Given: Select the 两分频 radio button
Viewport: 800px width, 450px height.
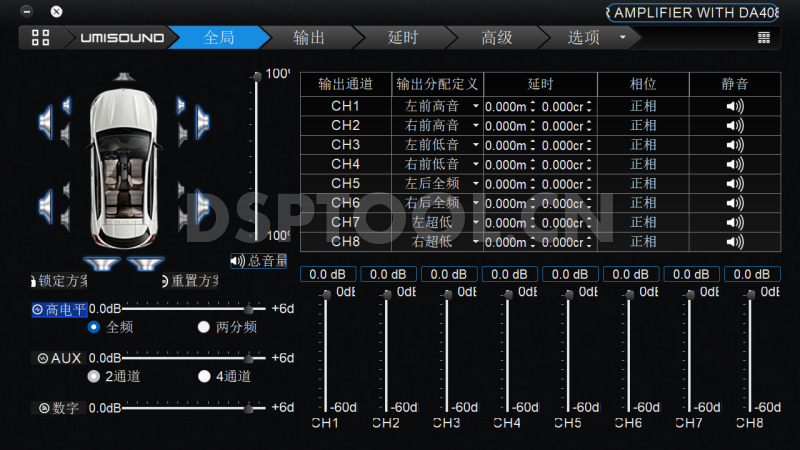Looking at the screenshot, I should tap(204, 327).
